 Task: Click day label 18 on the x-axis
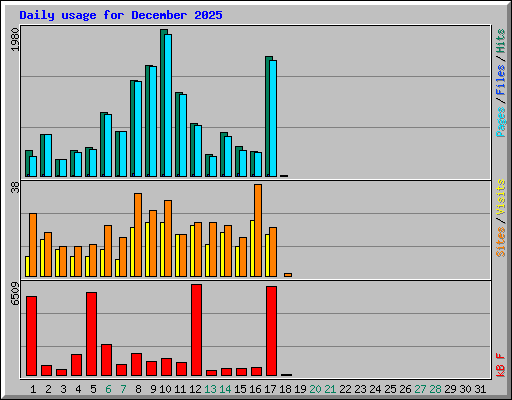[x=285, y=389]
